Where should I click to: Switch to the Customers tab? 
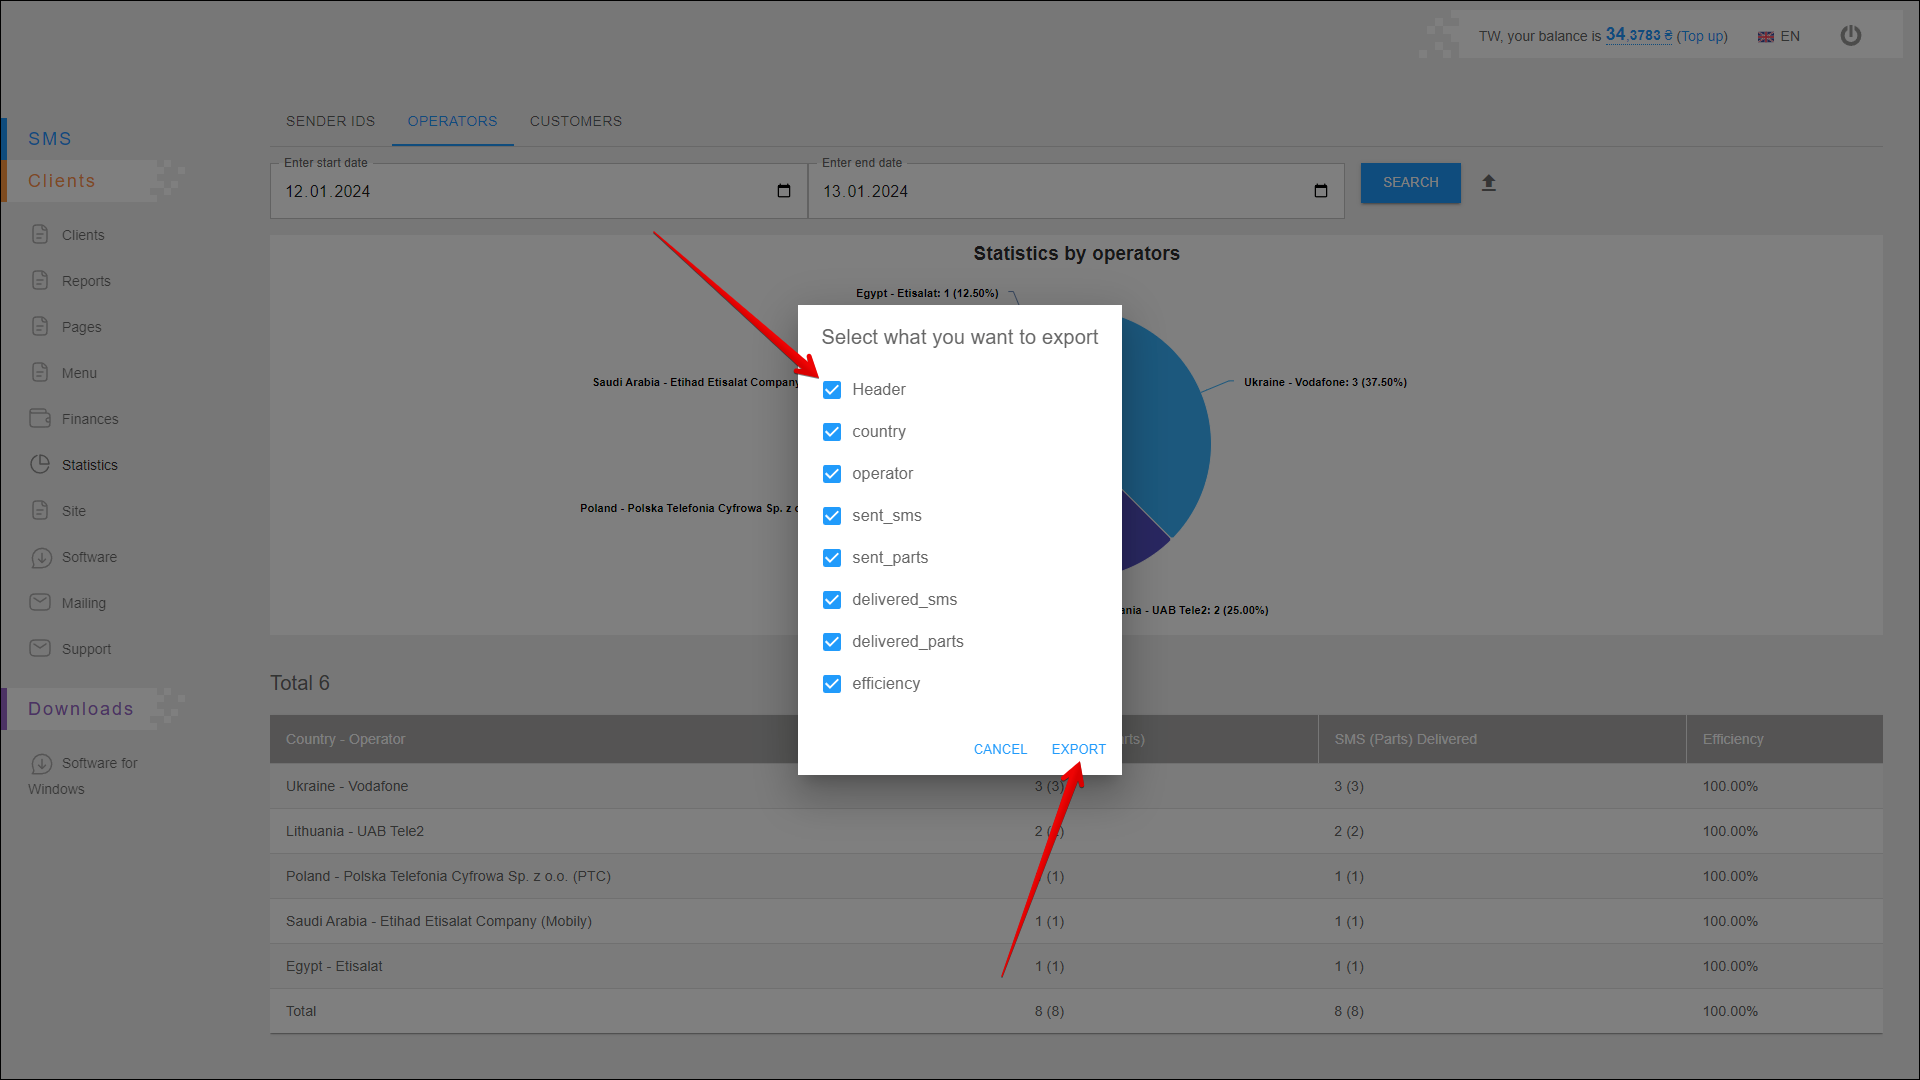point(575,121)
